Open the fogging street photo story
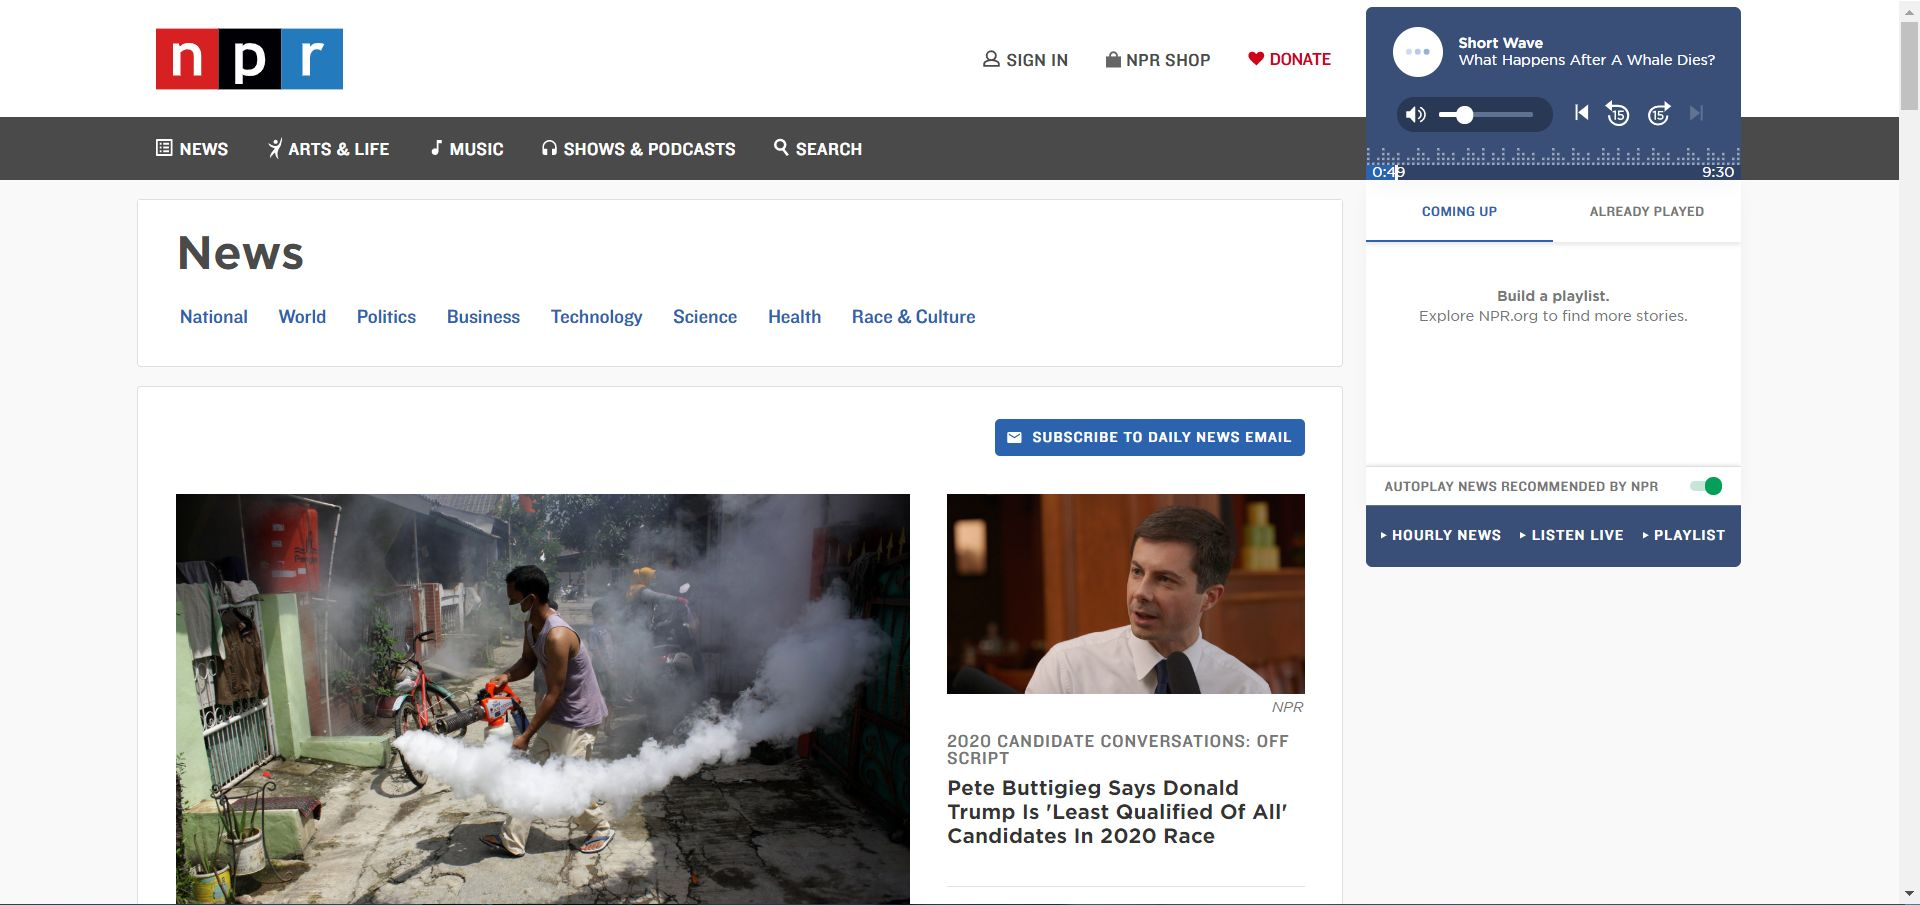 543,699
